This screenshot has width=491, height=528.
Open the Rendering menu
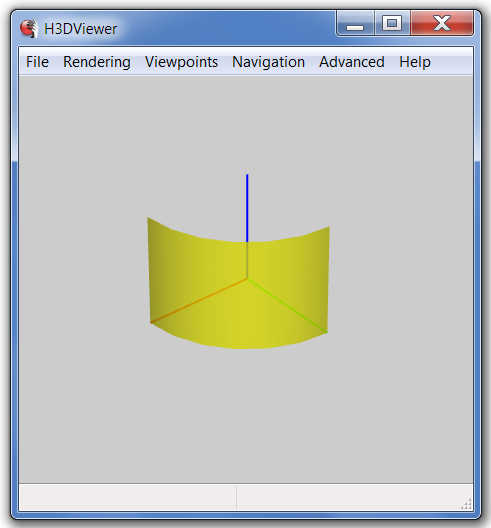tap(97, 62)
